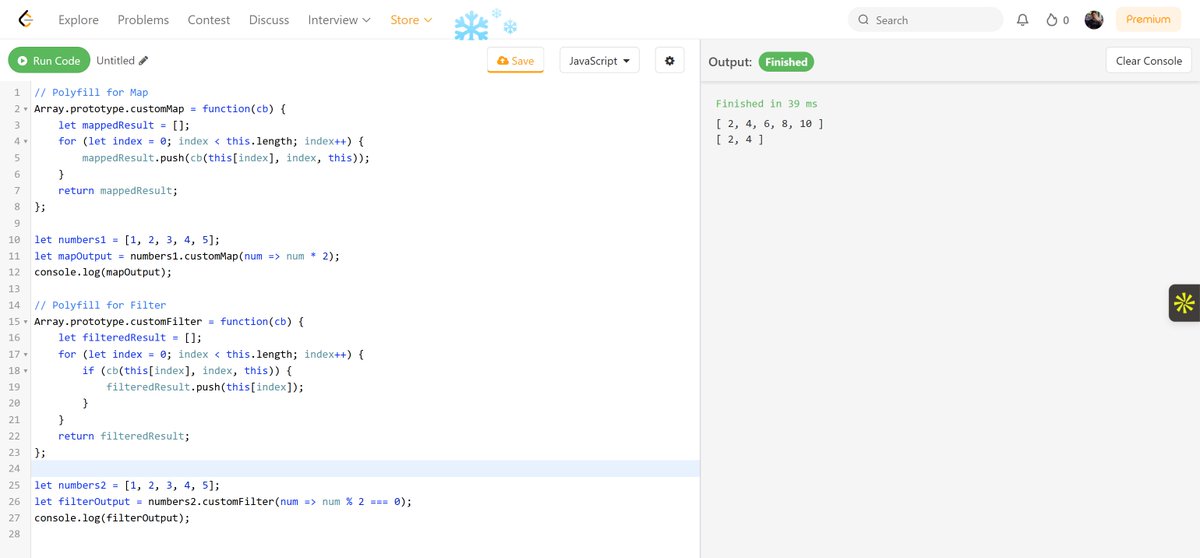
Task: Click 'let numbers2' declaration on line 25
Action: (x=127, y=485)
